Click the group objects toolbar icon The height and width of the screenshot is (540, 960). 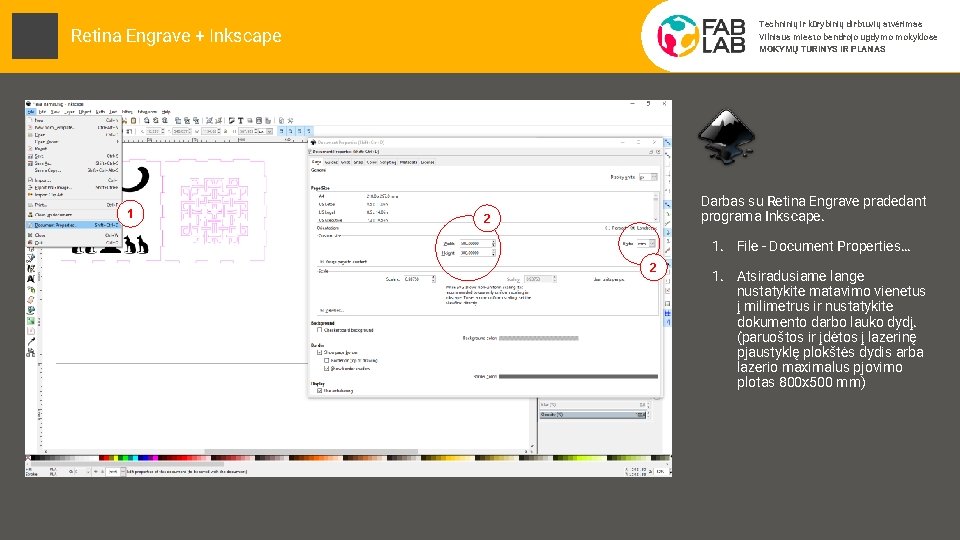[209, 121]
